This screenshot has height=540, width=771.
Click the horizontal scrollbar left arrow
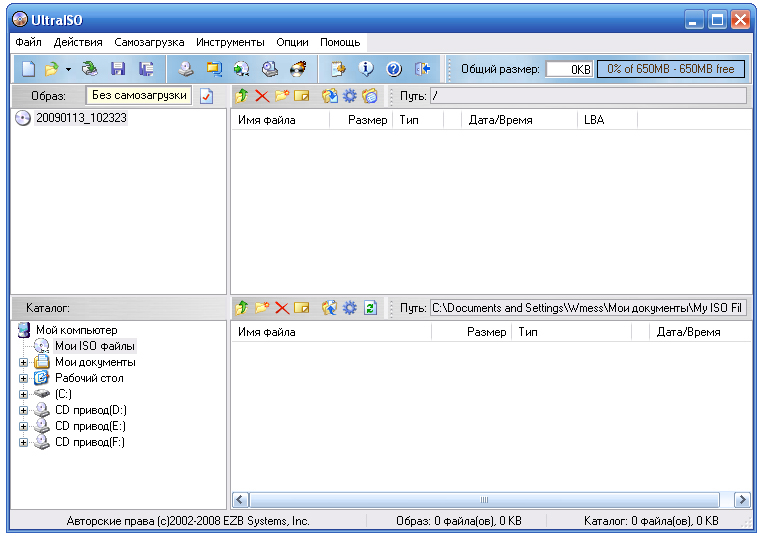(240, 500)
